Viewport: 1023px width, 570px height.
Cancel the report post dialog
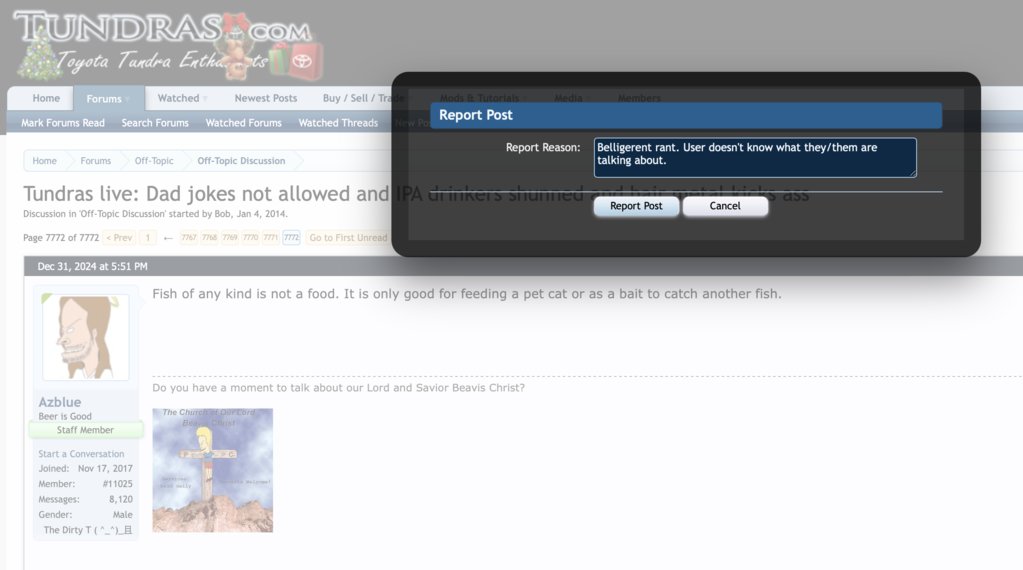725,206
